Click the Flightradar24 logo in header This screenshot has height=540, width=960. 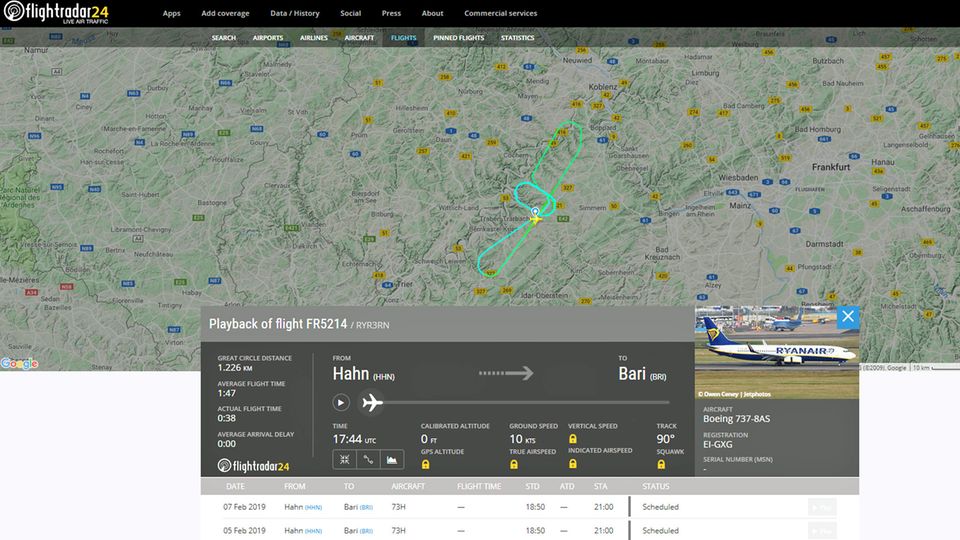coord(56,13)
